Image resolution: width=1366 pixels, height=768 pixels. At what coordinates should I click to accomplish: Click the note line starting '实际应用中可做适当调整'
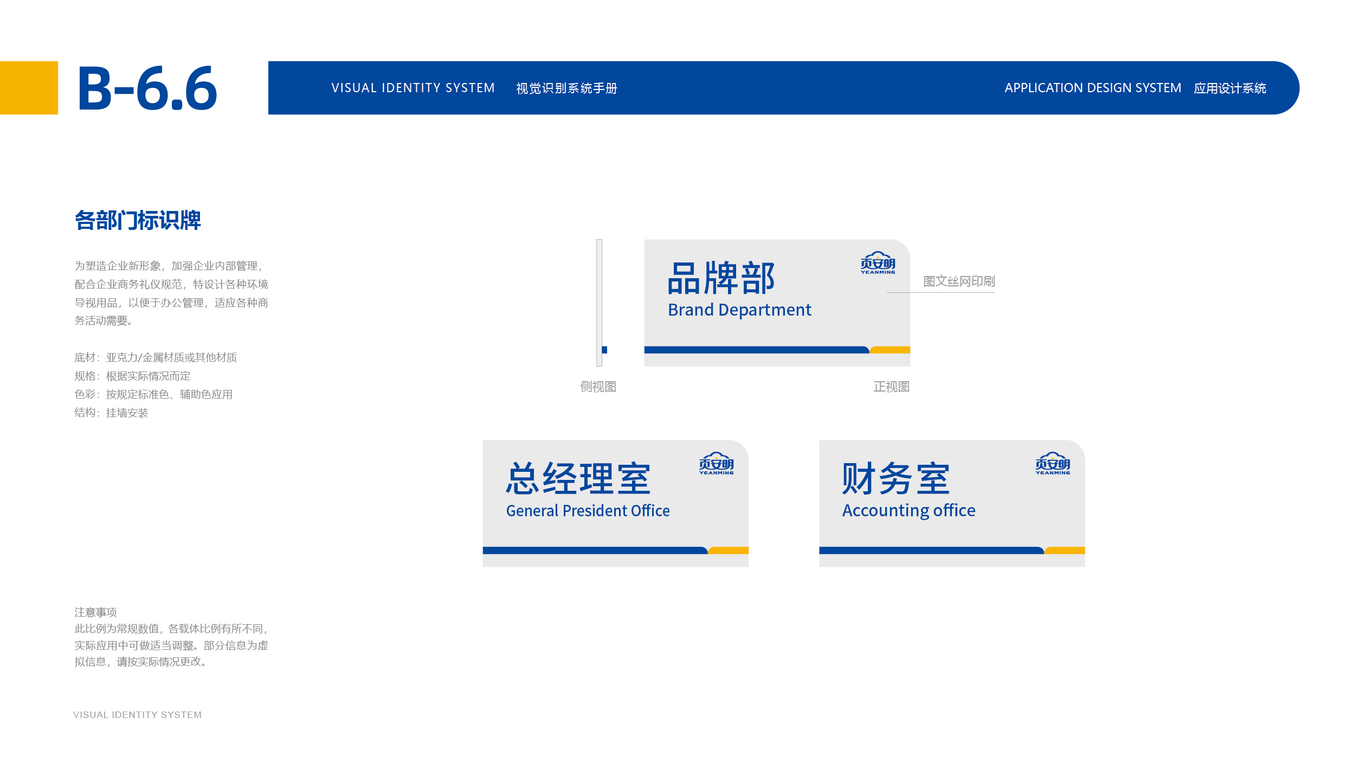pos(171,645)
